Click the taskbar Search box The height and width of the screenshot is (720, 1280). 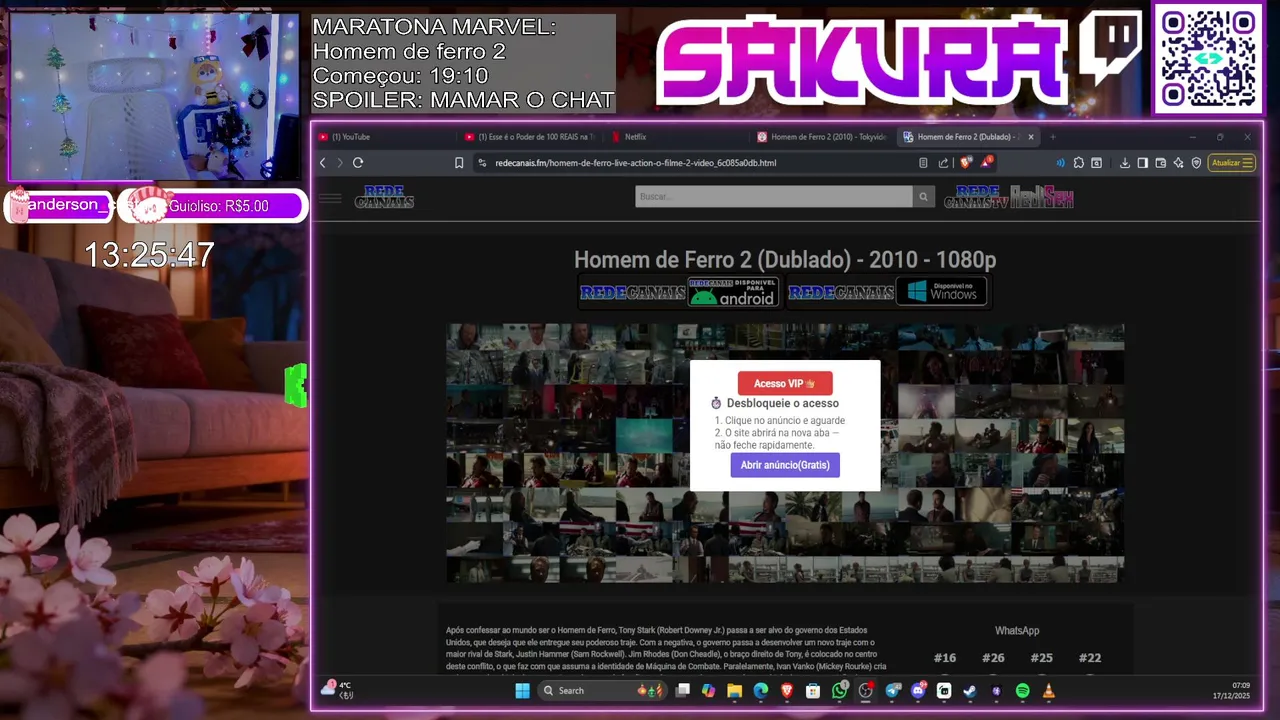(x=602, y=691)
